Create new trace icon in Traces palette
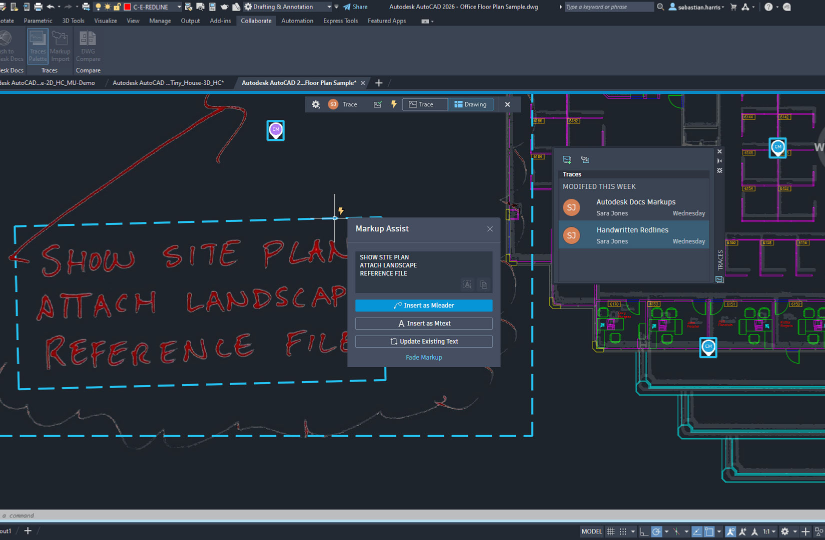 tap(567, 159)
